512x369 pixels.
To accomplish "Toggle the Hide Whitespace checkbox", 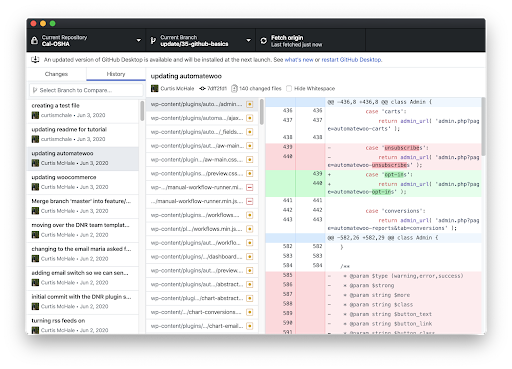I will click(x=289, y=88).
